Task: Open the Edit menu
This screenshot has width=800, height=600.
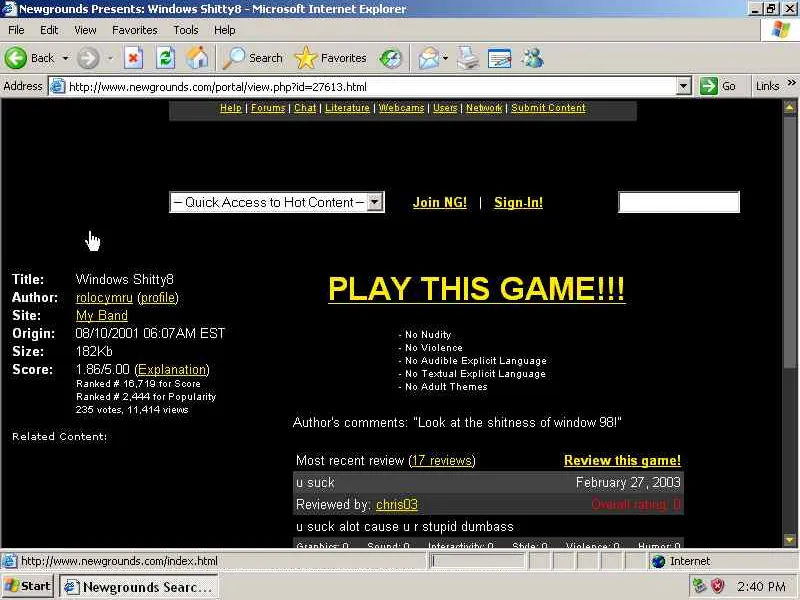Action: click(x=49, y=30)
